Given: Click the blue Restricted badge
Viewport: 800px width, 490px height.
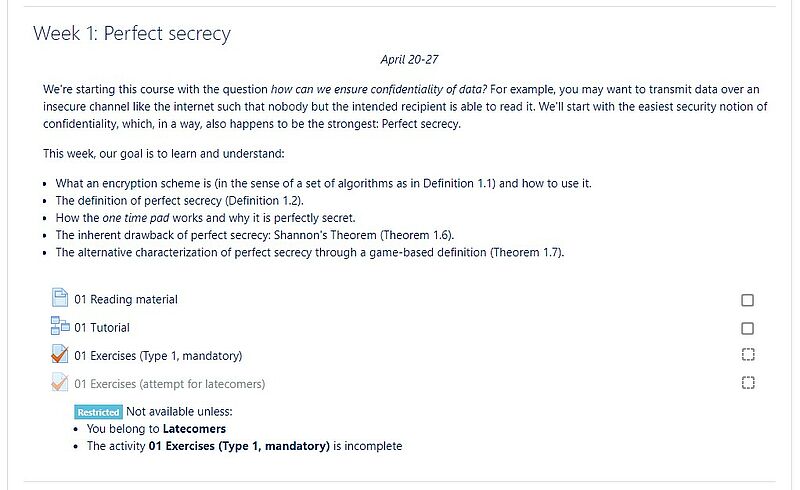Looking at the screenshot, I should tap(98, 412).
